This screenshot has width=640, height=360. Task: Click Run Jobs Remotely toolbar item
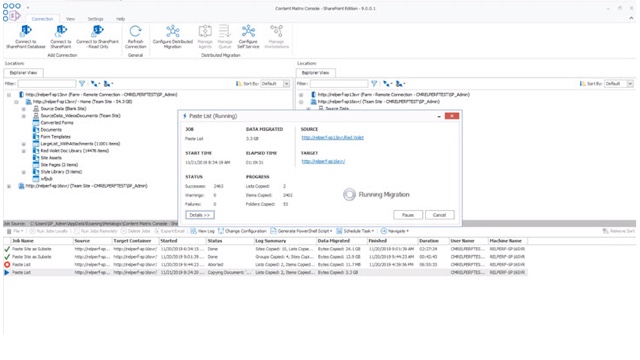coord(96,231)
